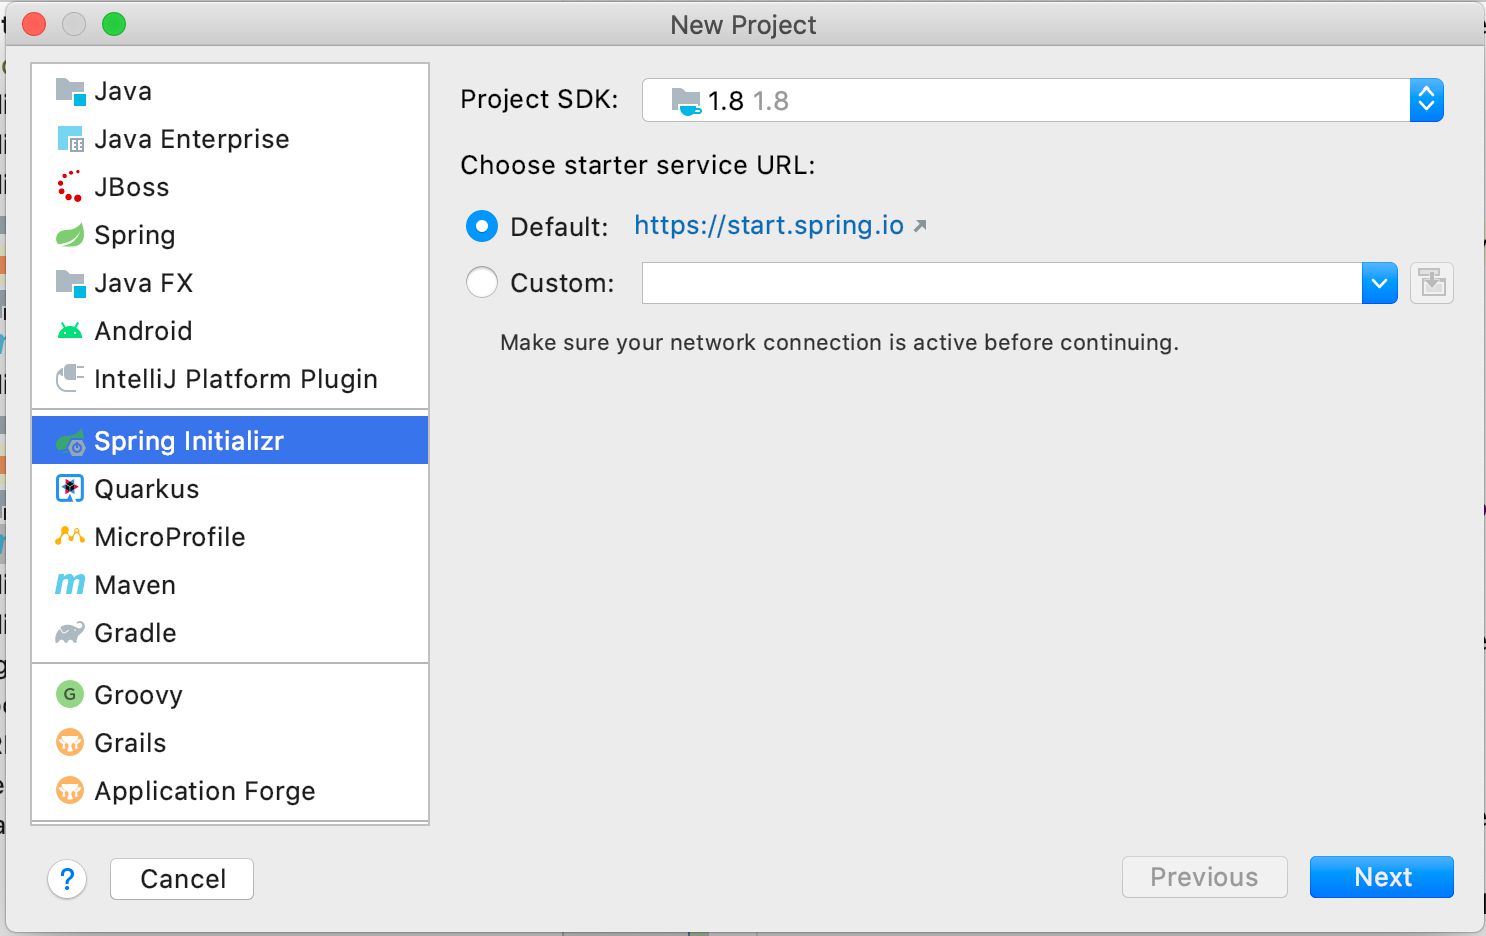Viewport: 1486px width, 936px height.
Task: Click the help question mark button
Action: pyautogui.click(x=67, y=879)
